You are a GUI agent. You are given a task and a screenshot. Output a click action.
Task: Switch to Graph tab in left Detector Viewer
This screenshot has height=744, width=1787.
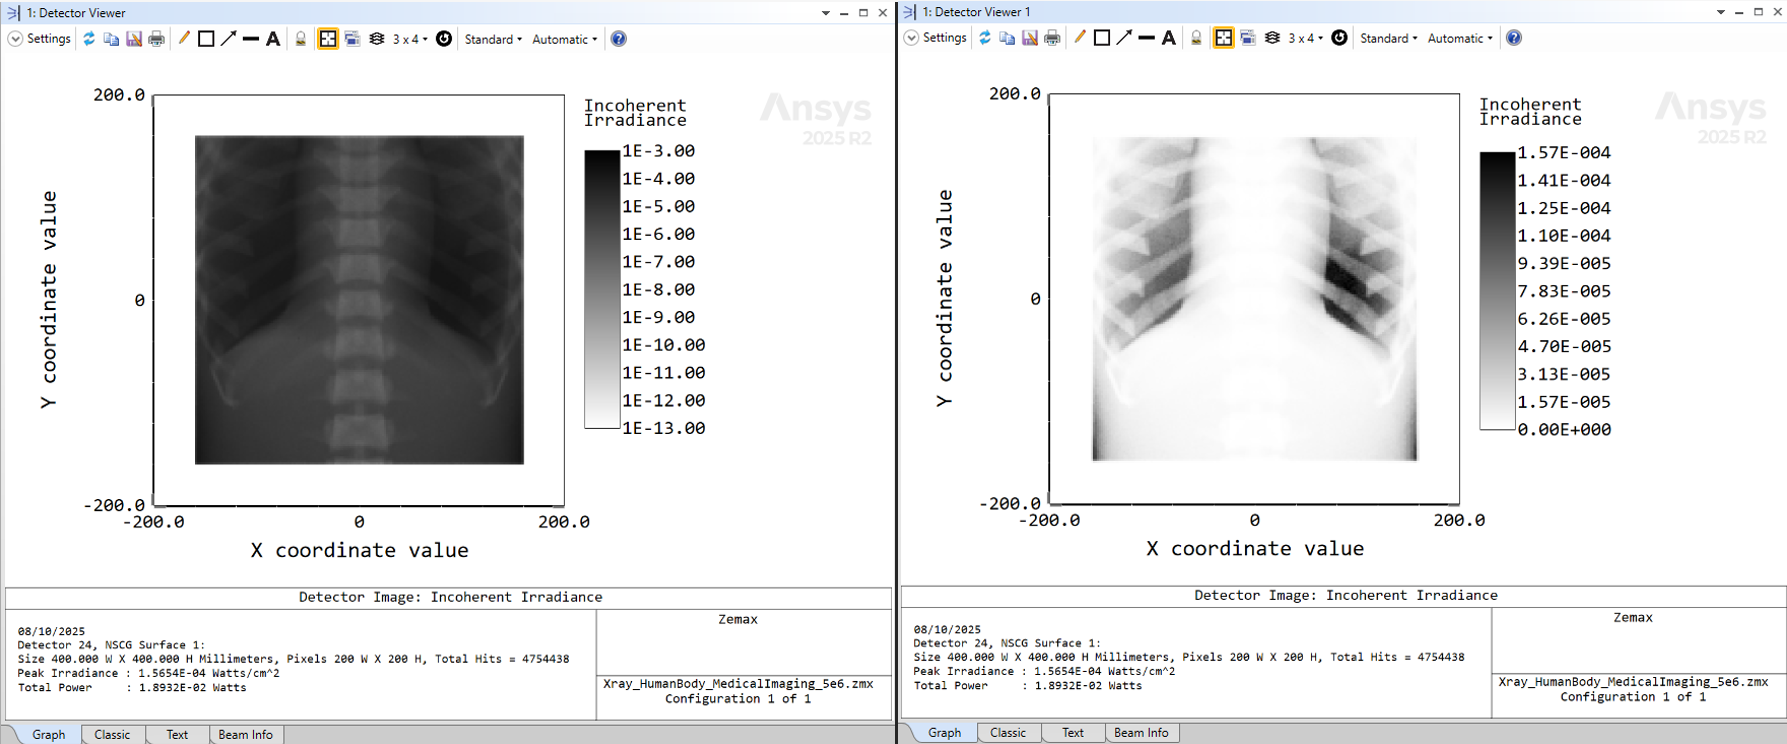[48, 734]
